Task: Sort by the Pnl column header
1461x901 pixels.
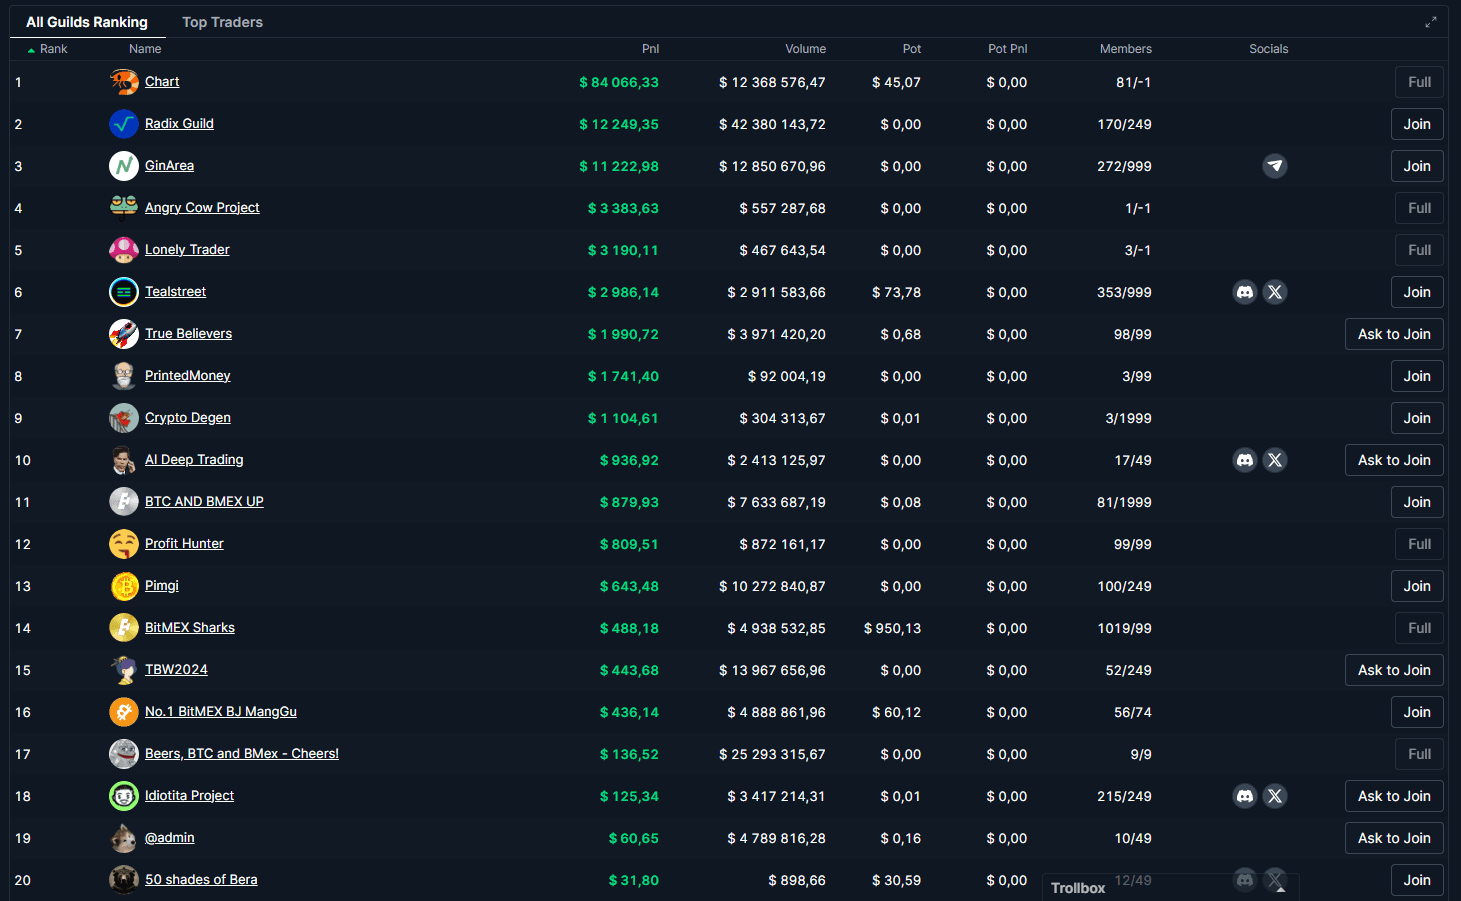Action: point(650,49)
